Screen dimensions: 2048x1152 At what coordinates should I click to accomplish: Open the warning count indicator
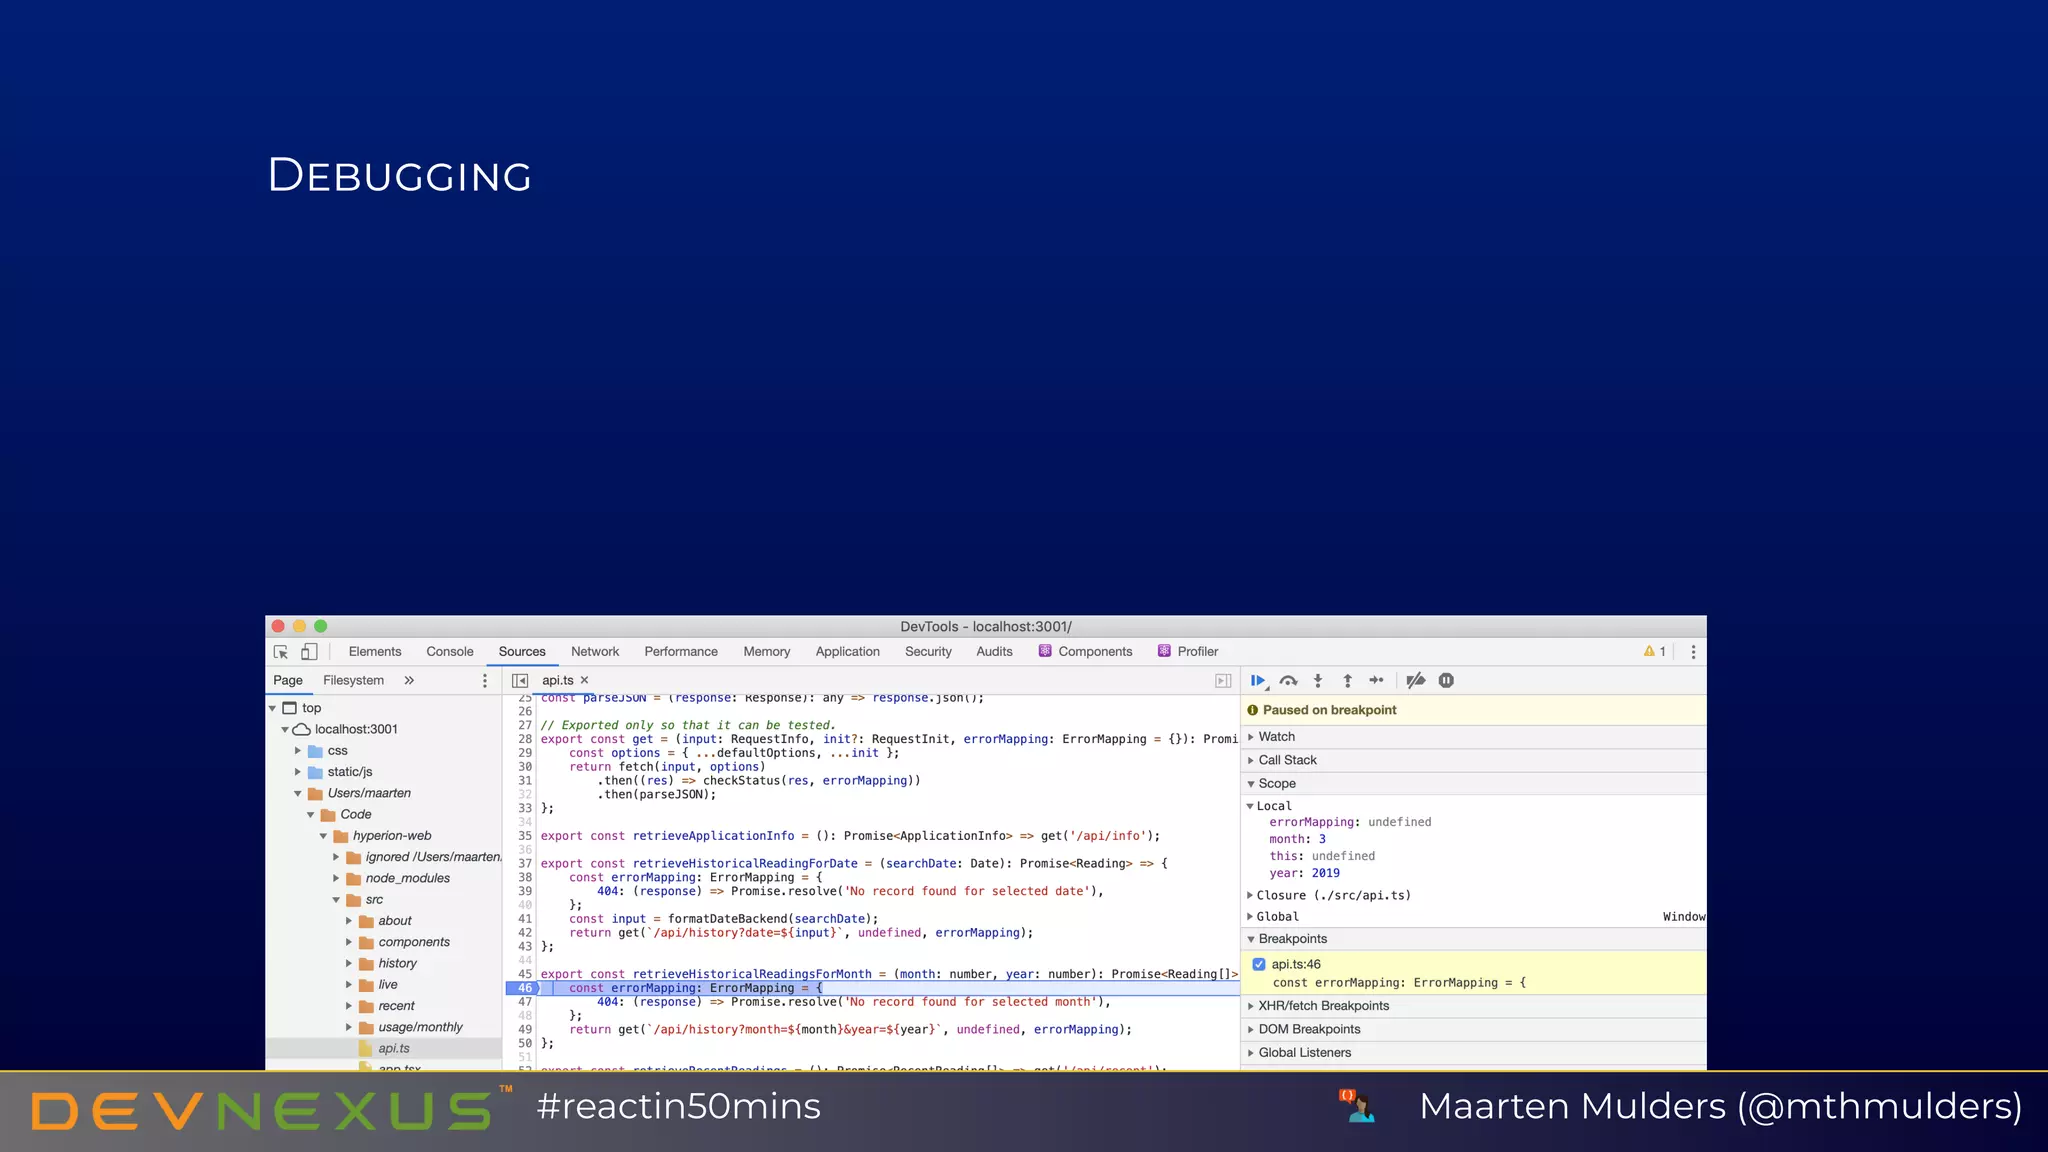click(1655, 652)
